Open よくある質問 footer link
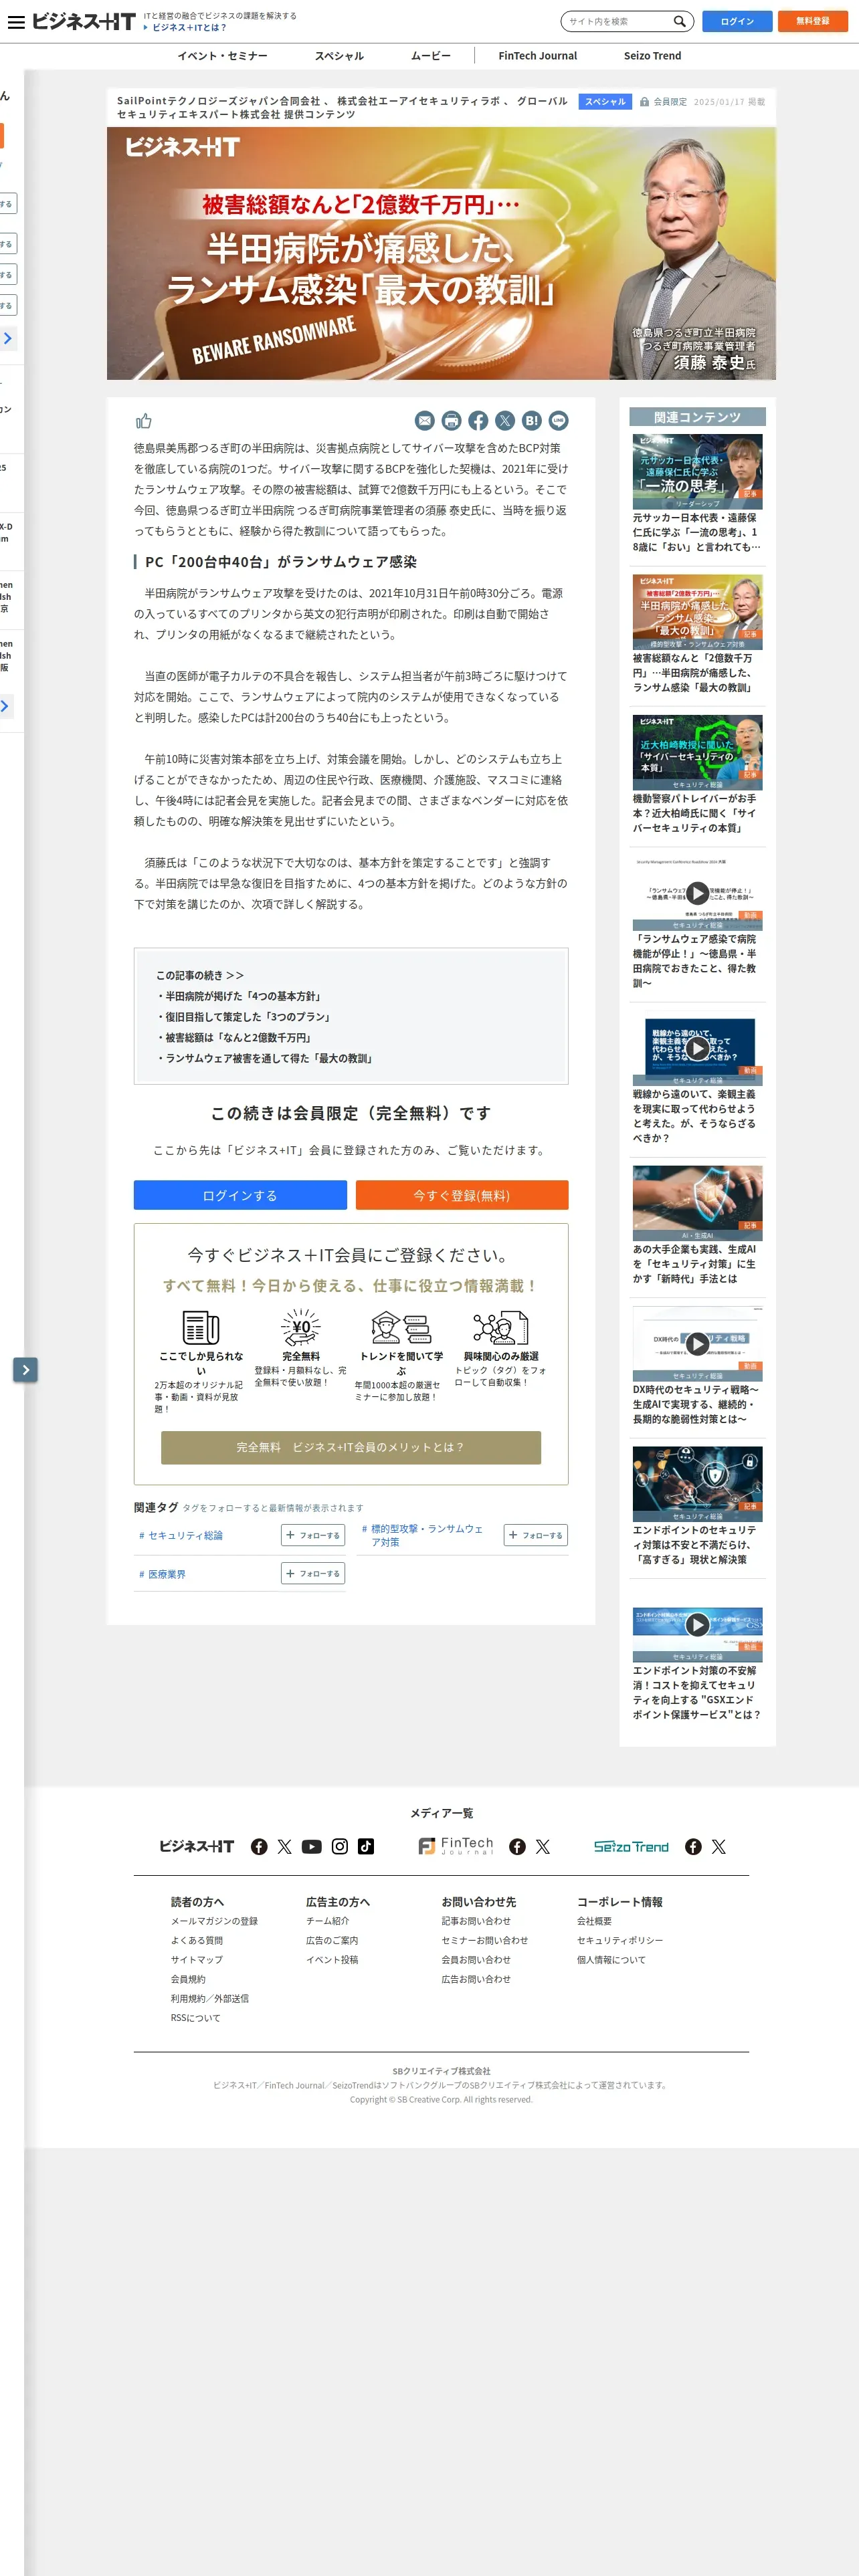859x2576 pixels. (x=196, y=1940)
